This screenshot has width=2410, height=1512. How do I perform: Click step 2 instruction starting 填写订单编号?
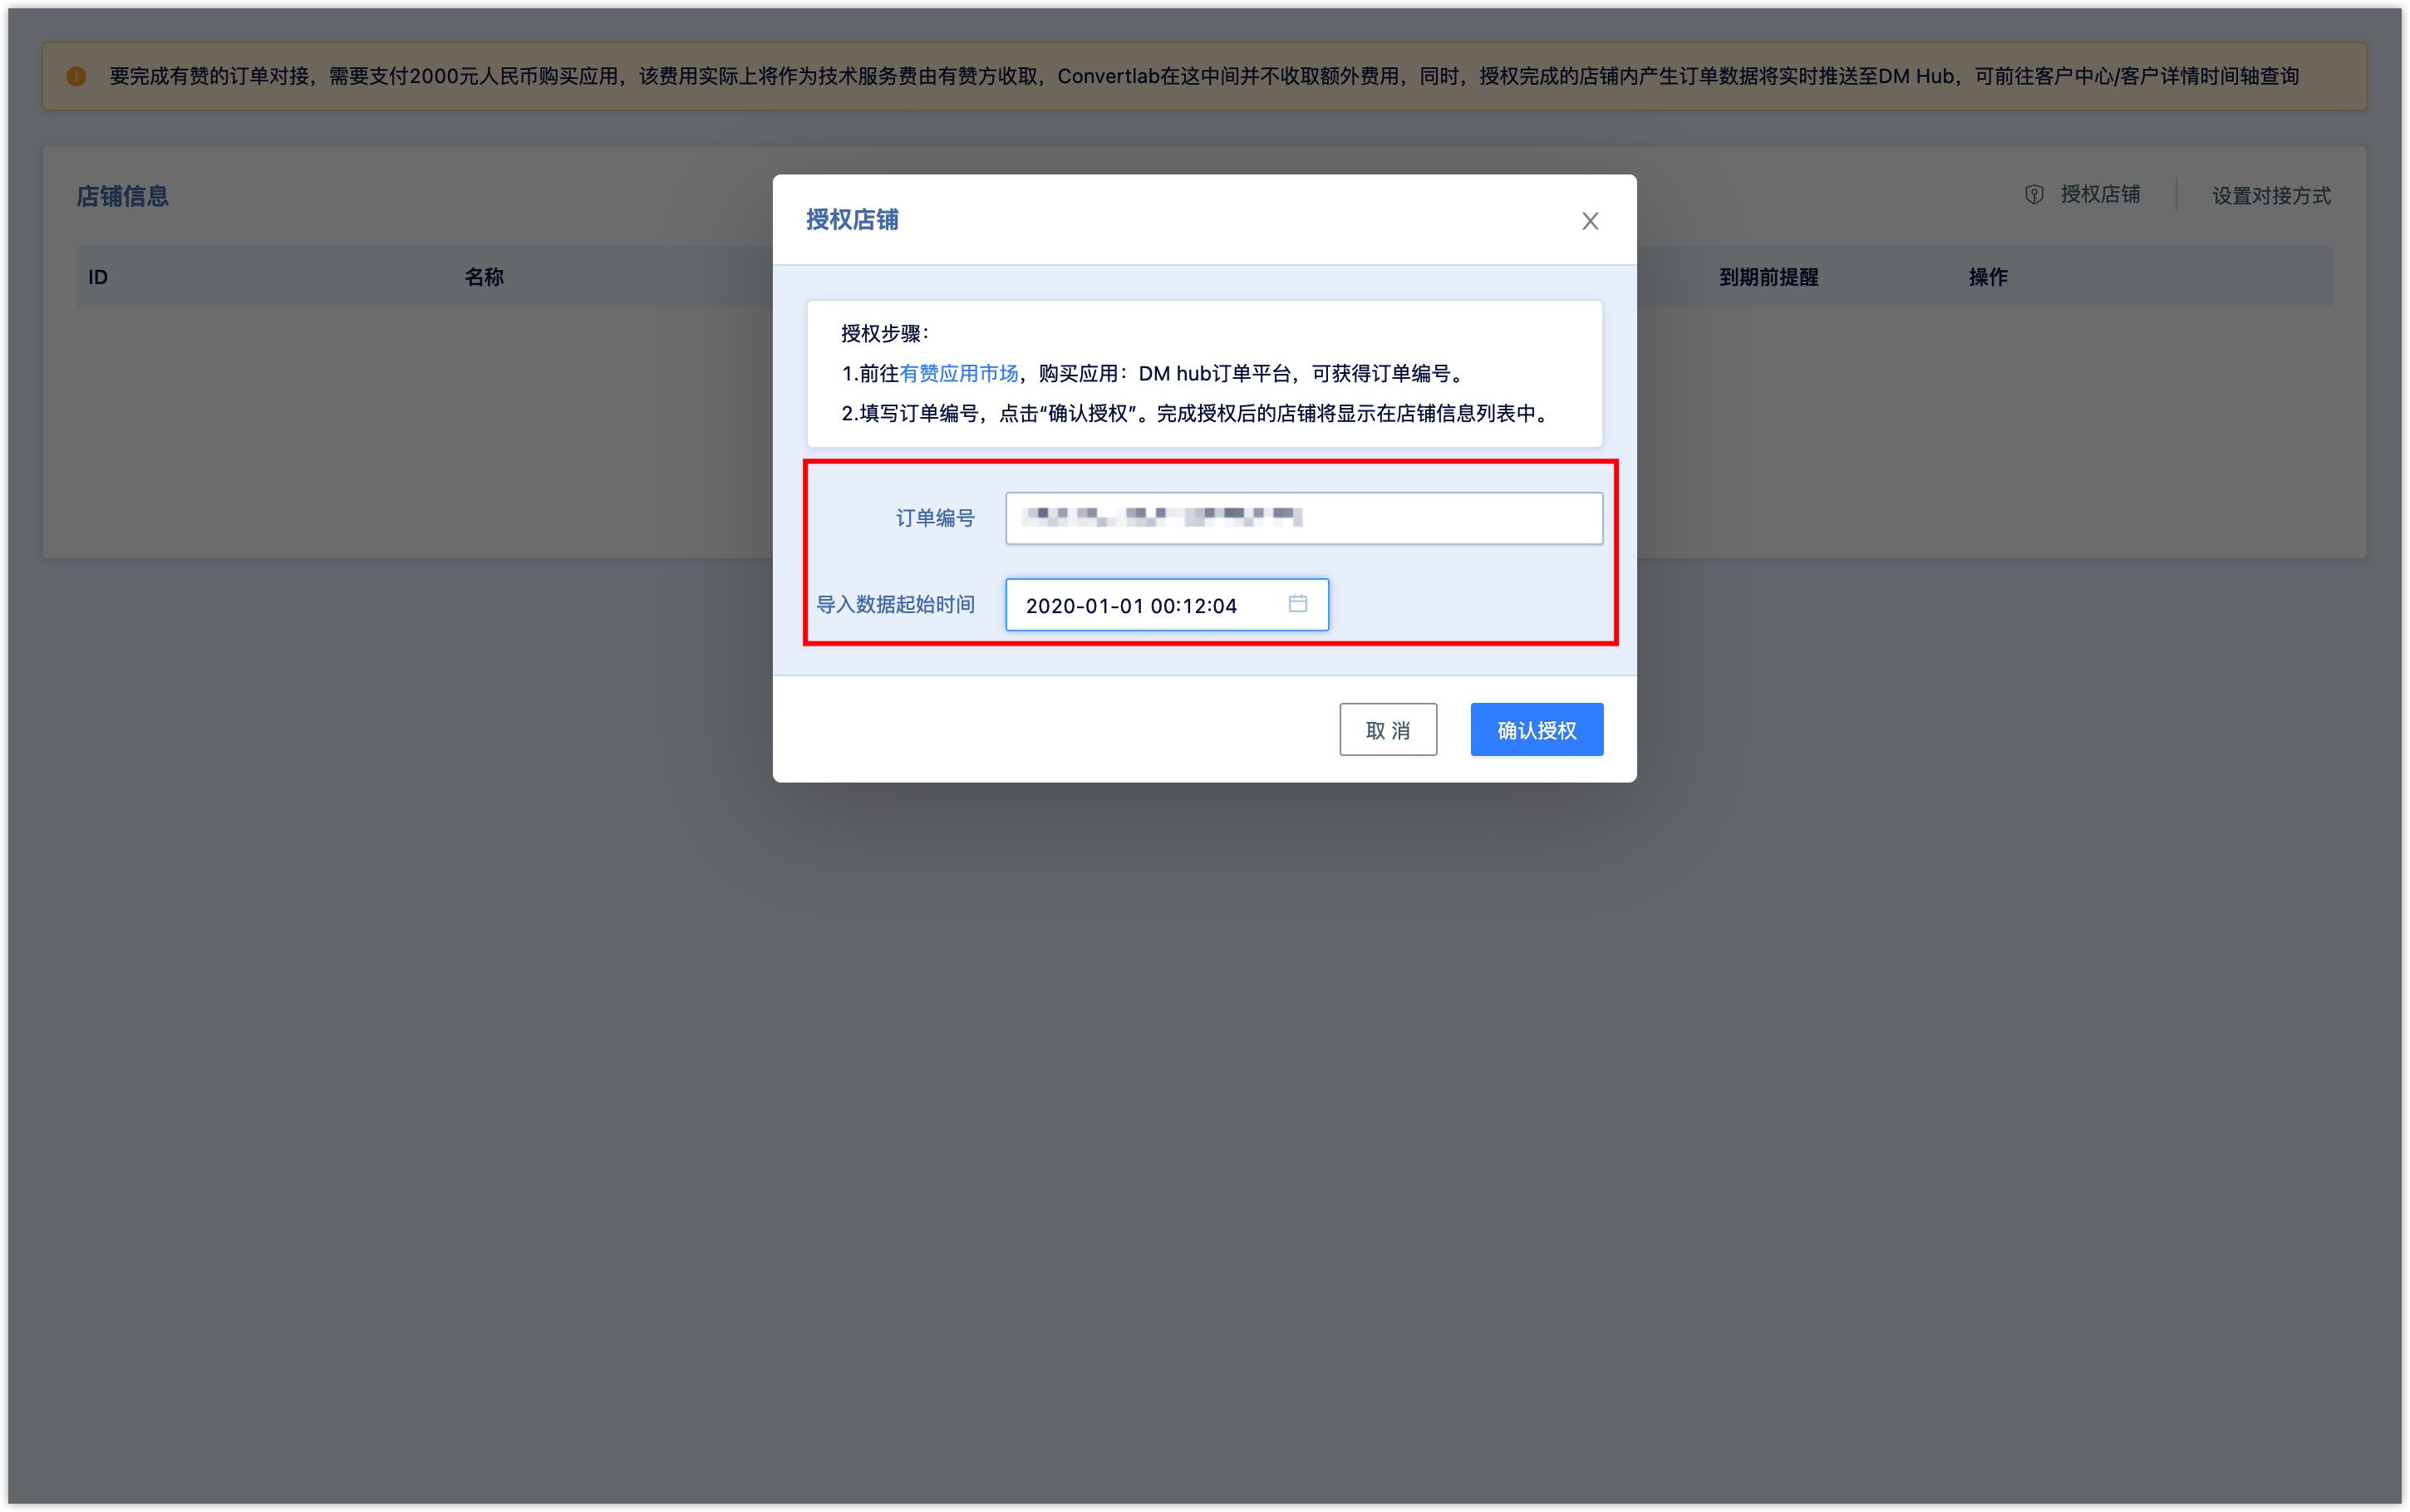coord(1197,413)
